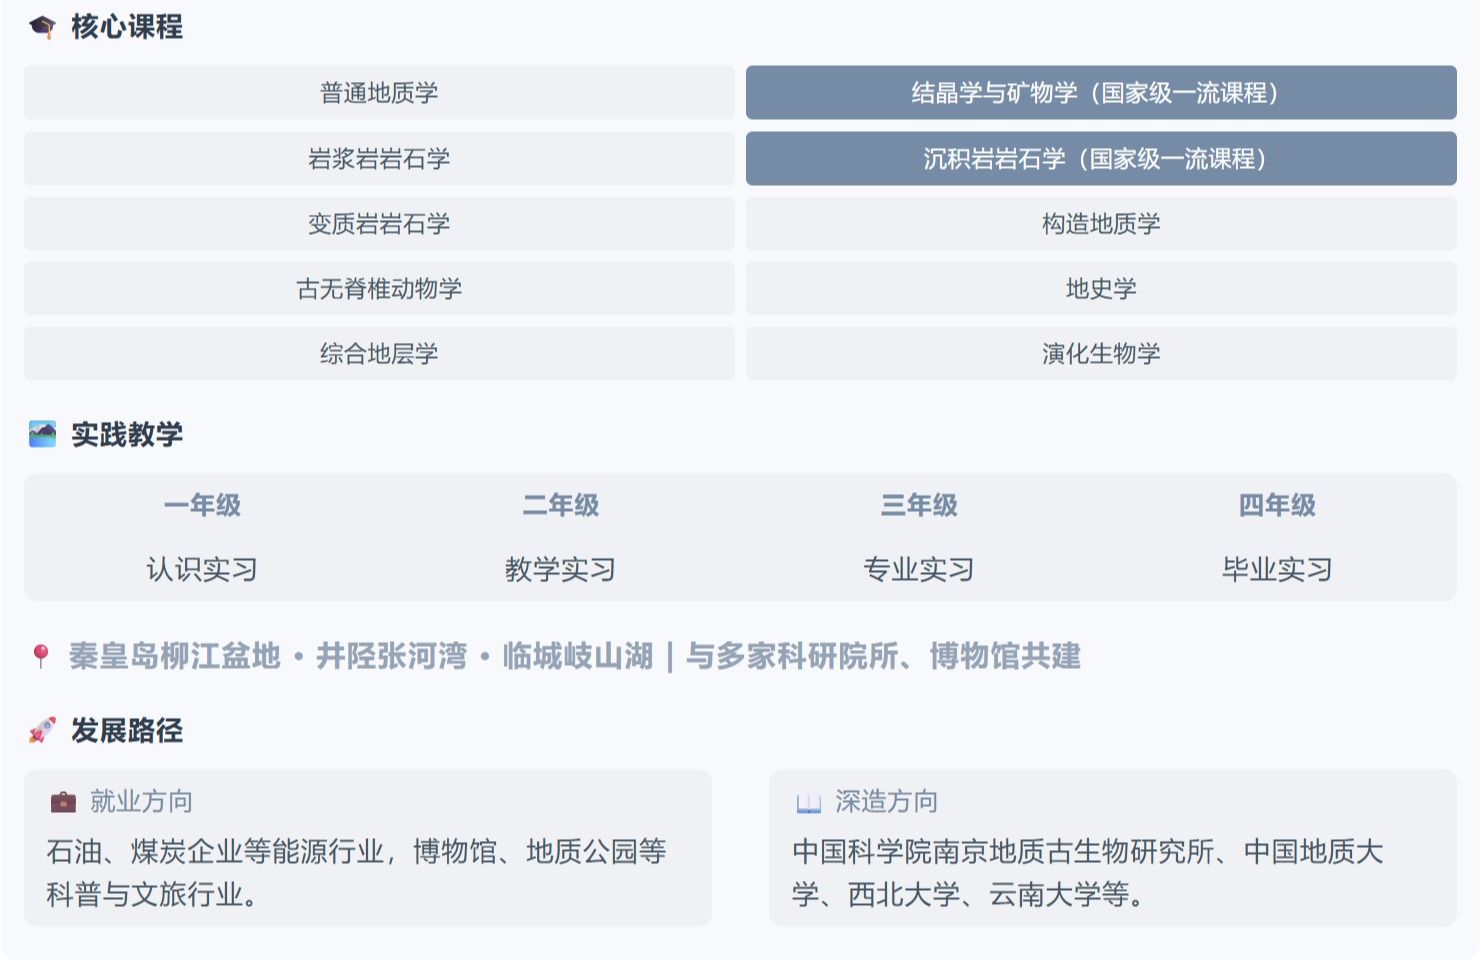Click the 二年级 label
The image size is (1482, 960).
(560, 505)
